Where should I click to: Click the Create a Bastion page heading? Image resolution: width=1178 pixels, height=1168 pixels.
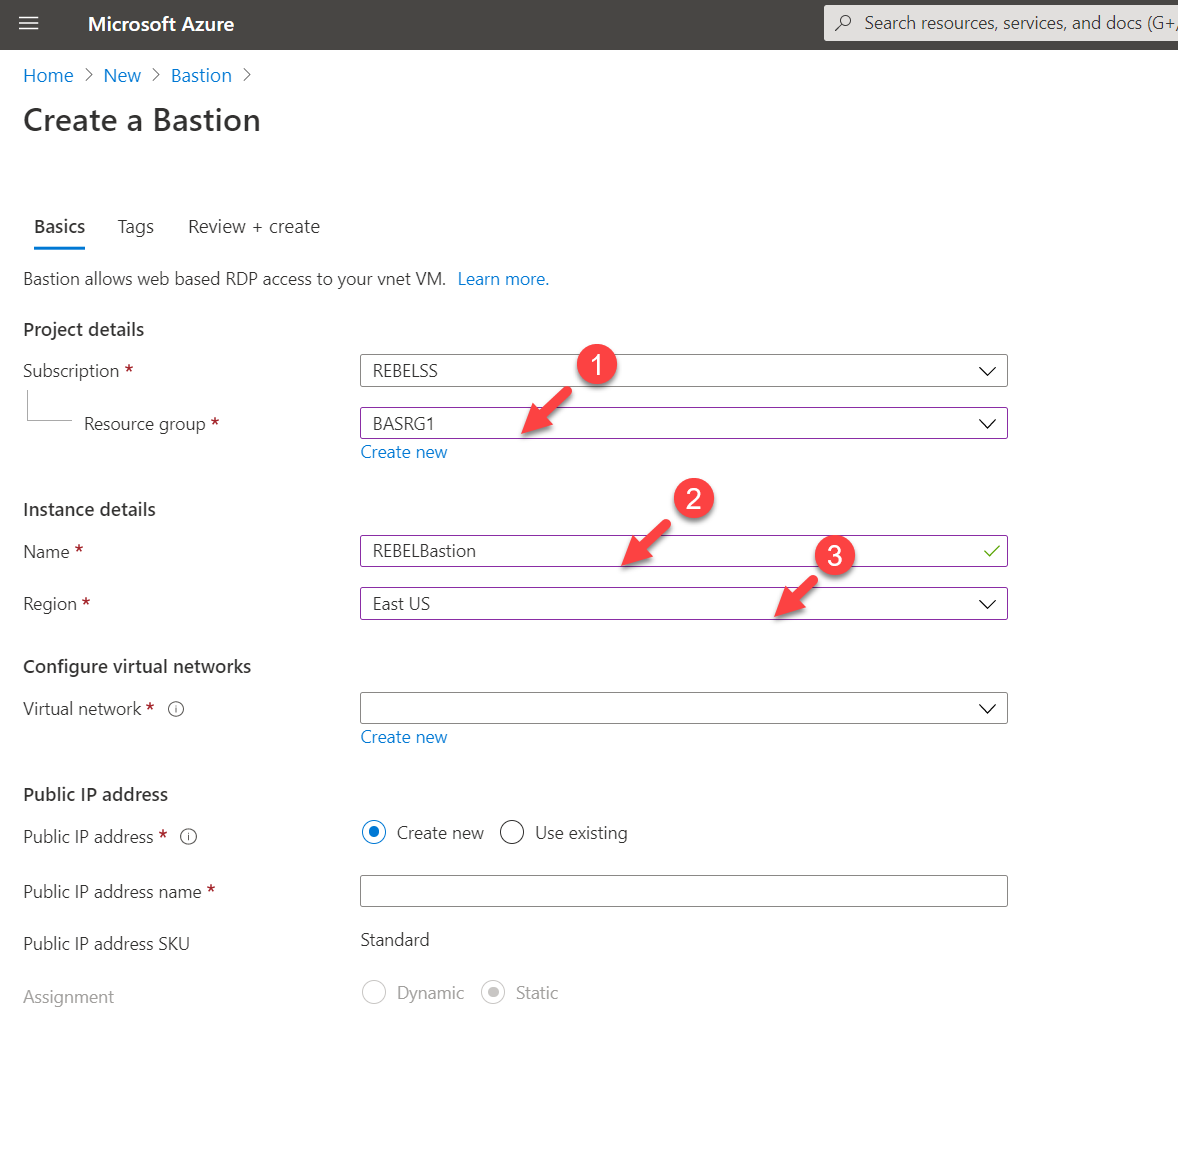click(142, 121)
